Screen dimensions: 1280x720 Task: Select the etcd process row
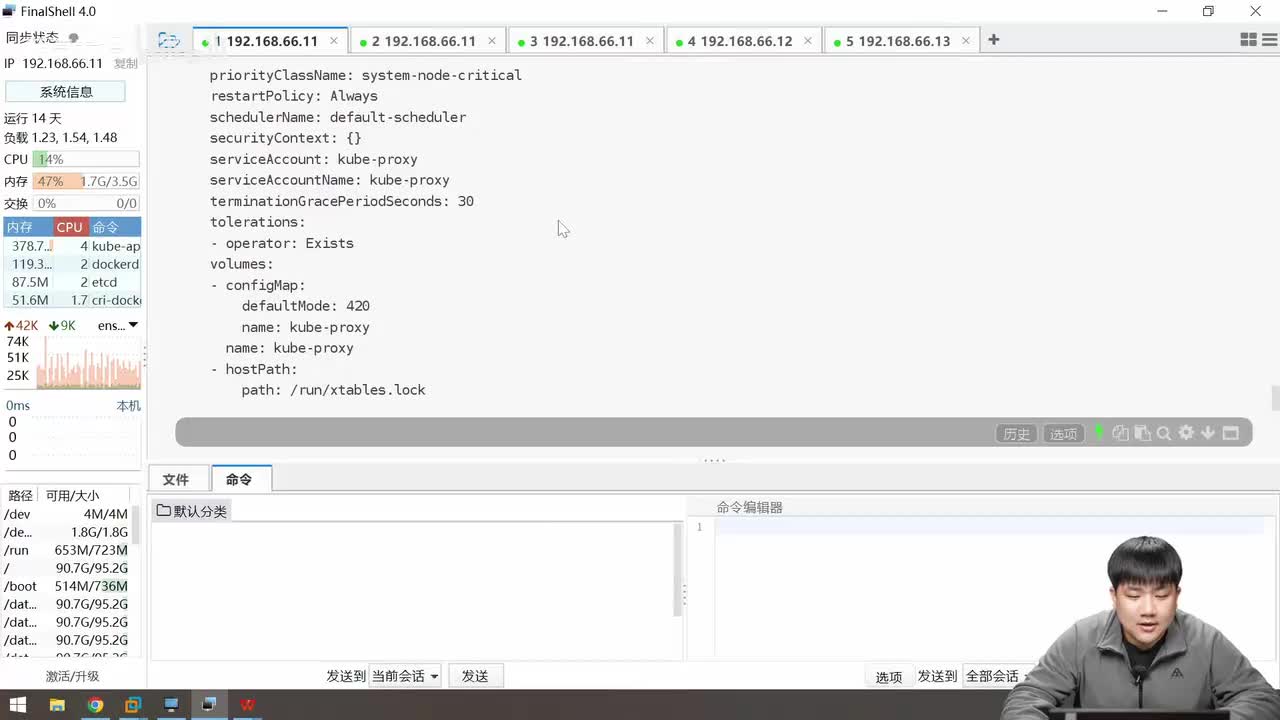(72, 282)
